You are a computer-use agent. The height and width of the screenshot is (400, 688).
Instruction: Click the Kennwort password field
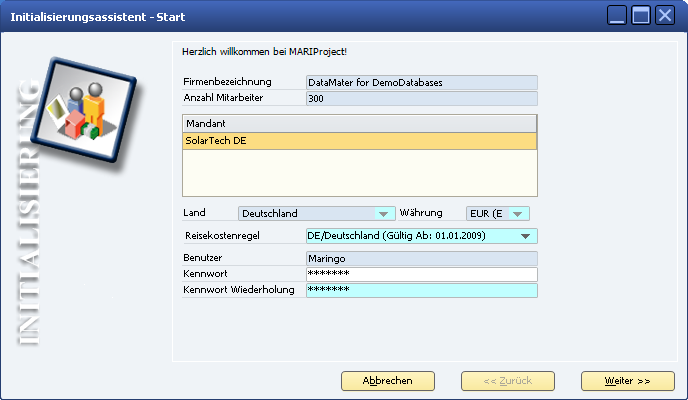point(421,274)
